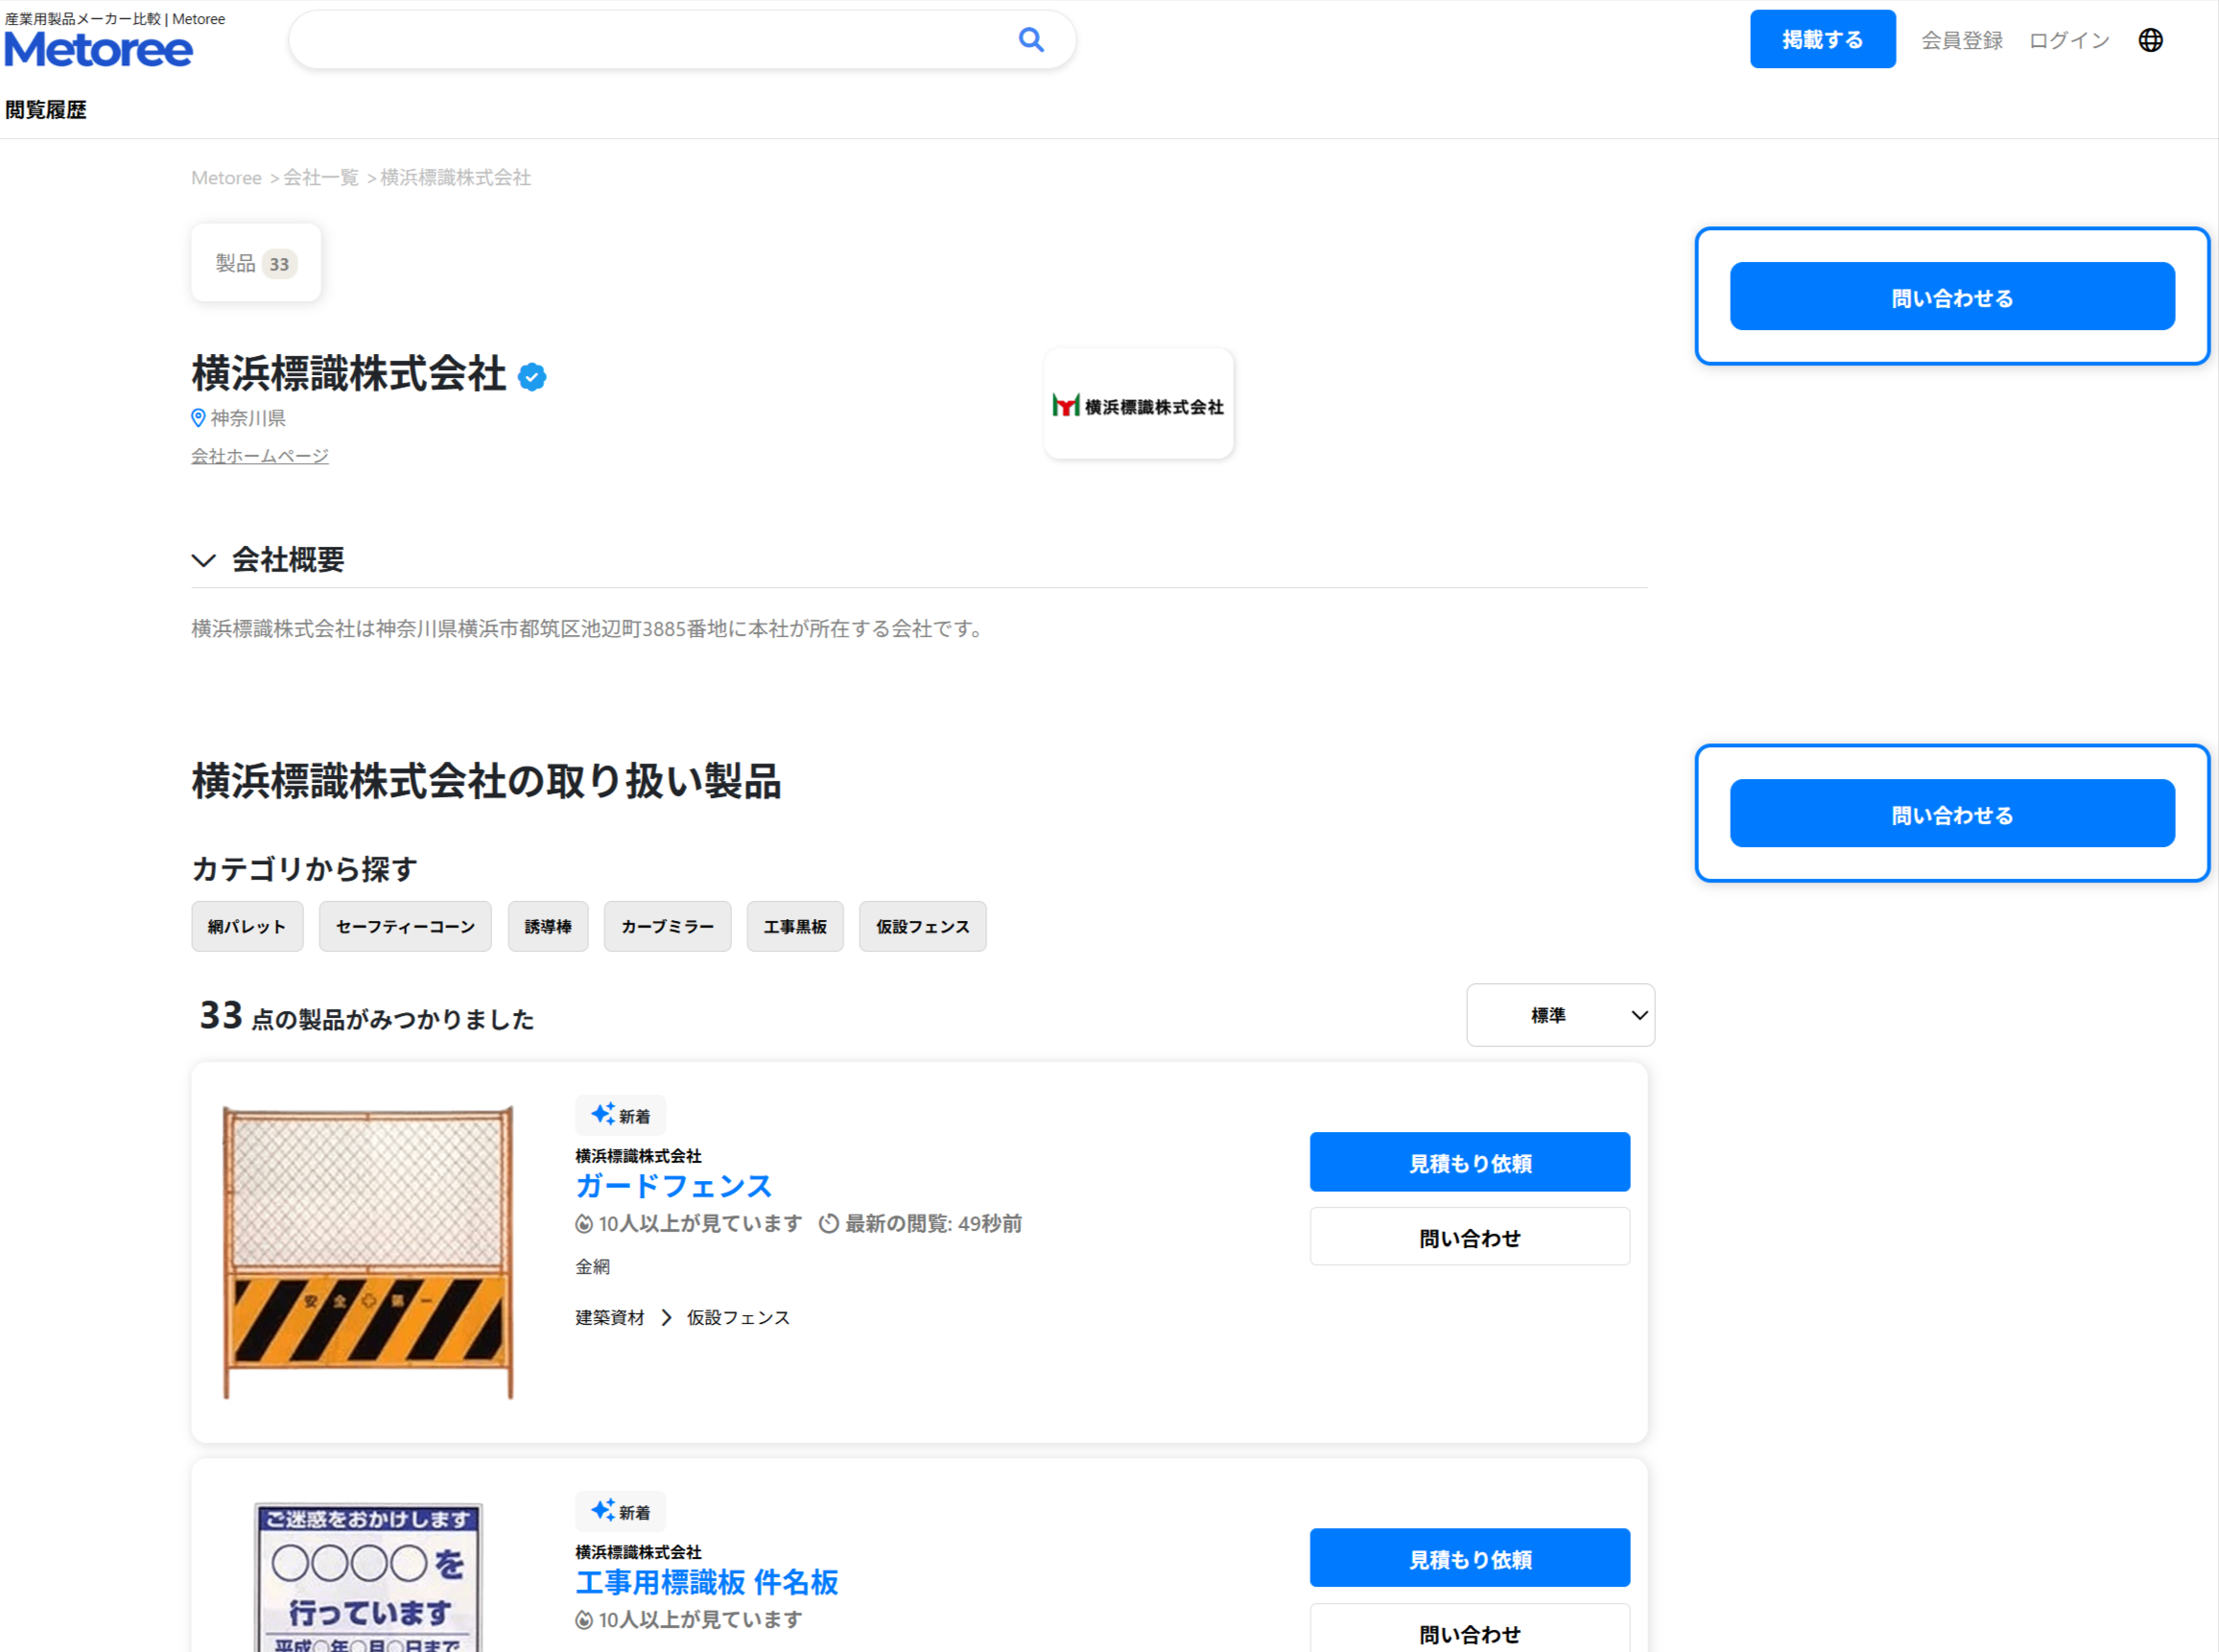Click the 神奈川県 location pin icon
This screenshot has height=1652, width=2219.
click(x=198, y=418)
